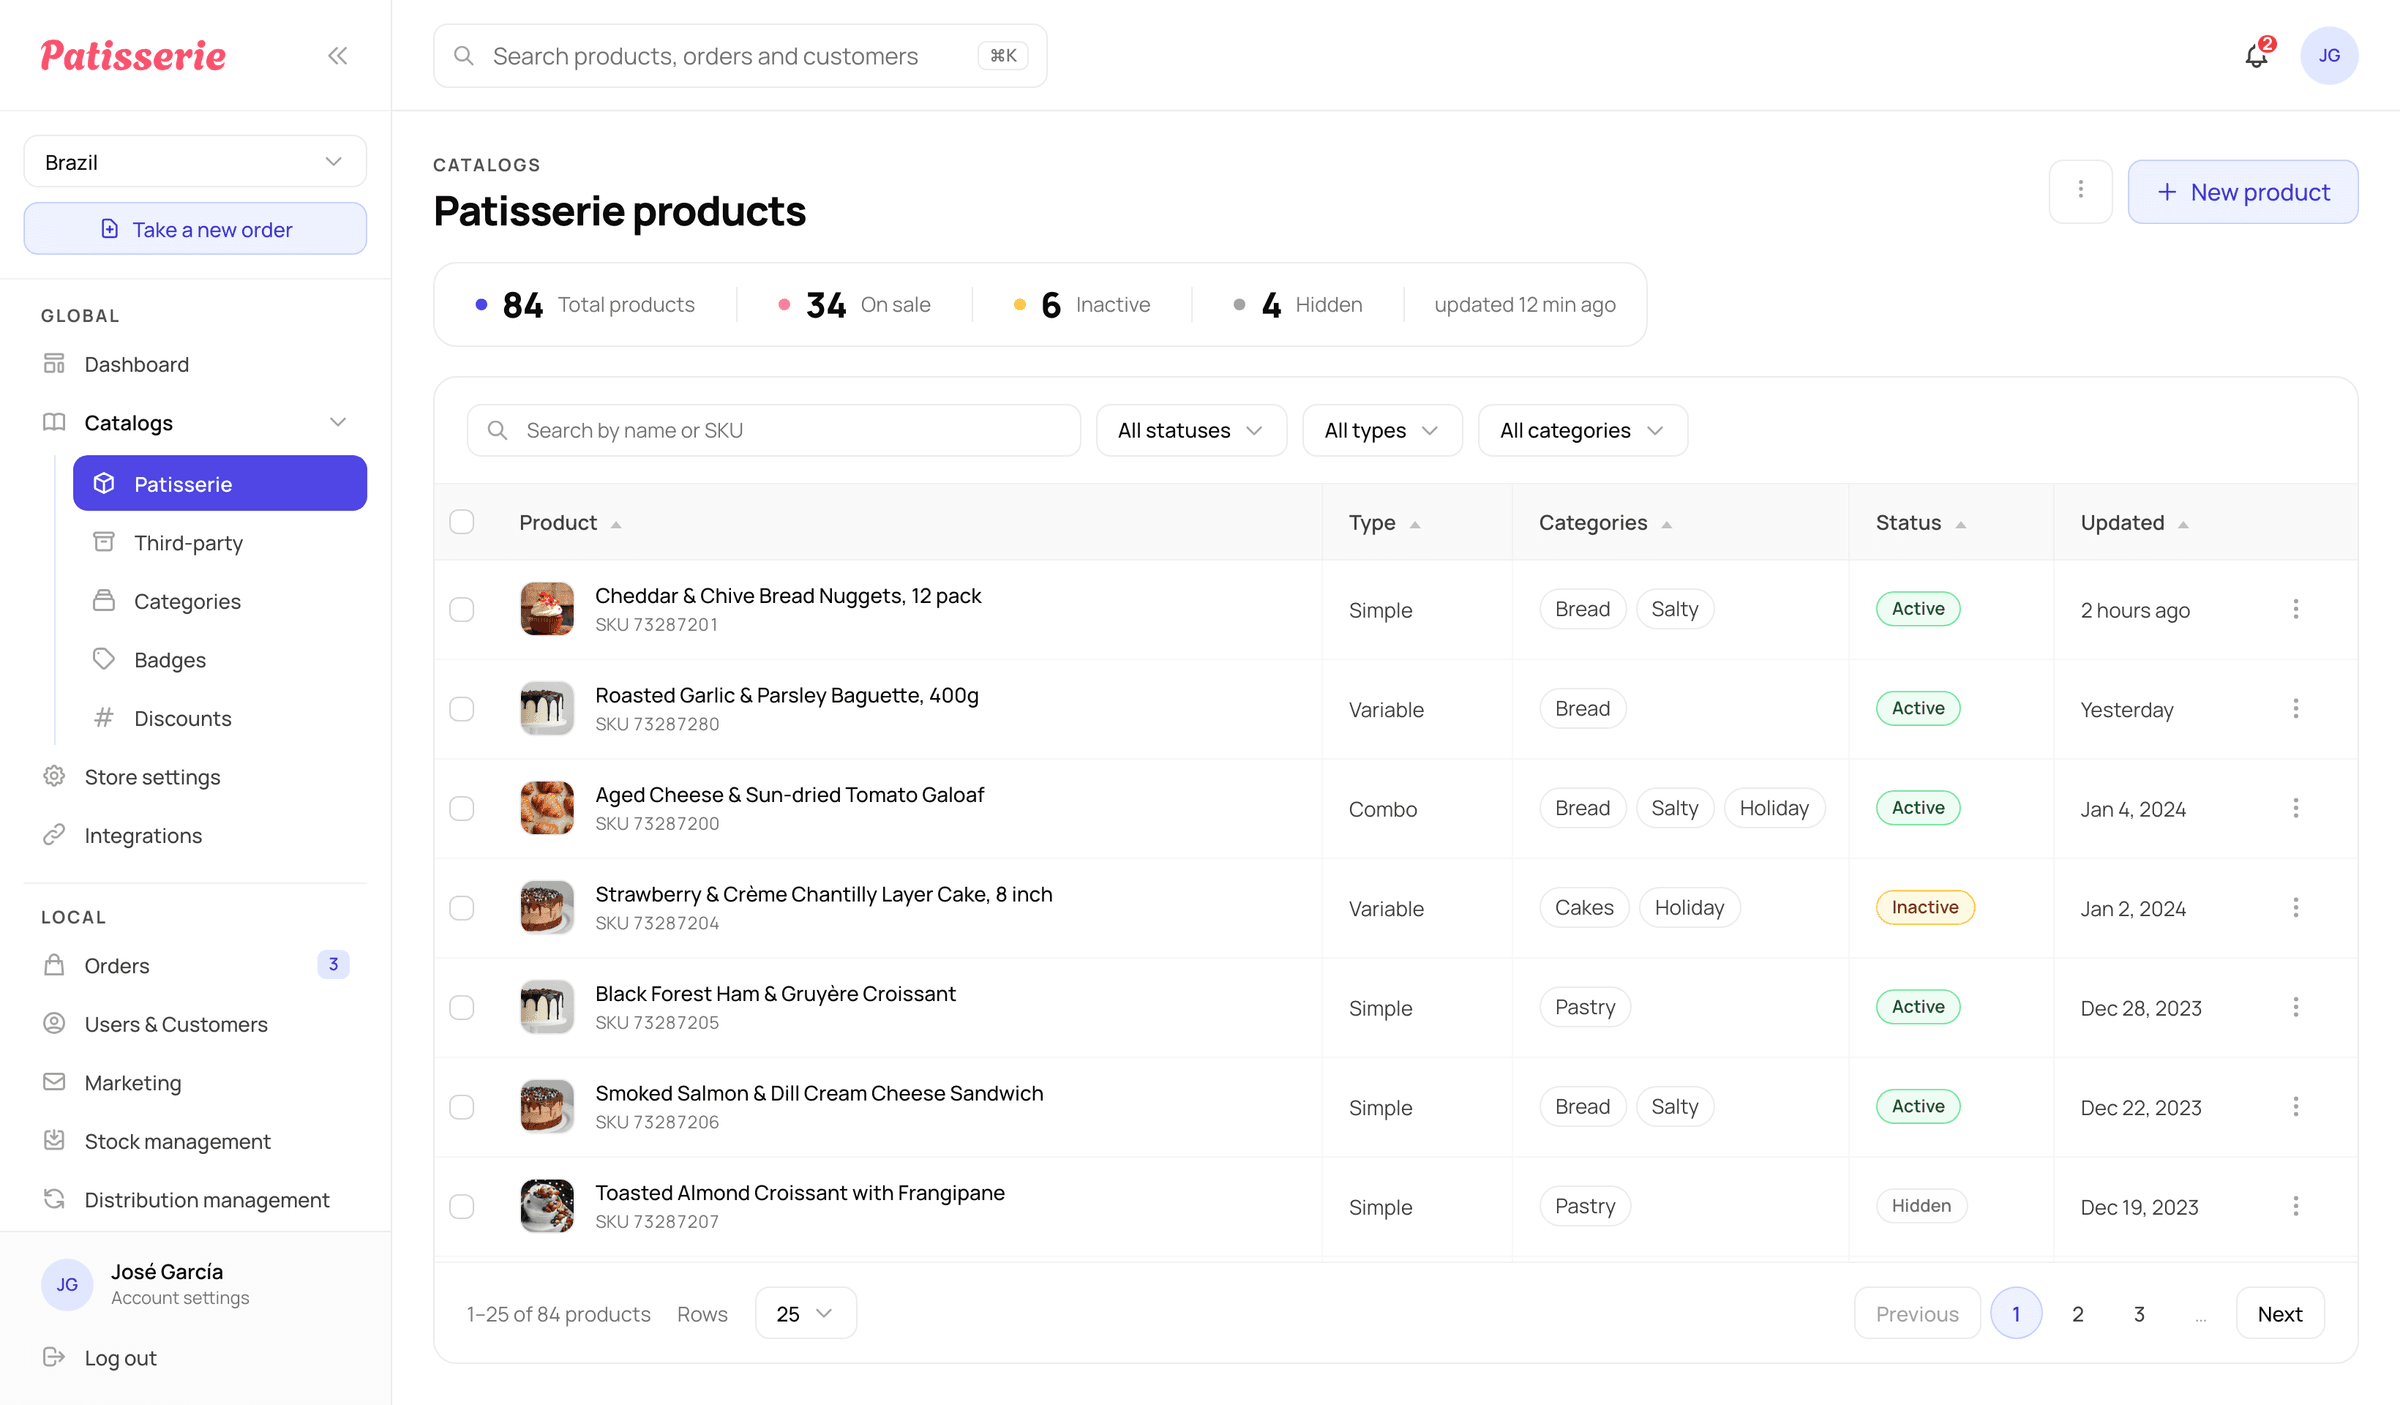Open All statuses filter
The width and height of the screenshot is (2400, 1405).
coord(1191,430)
